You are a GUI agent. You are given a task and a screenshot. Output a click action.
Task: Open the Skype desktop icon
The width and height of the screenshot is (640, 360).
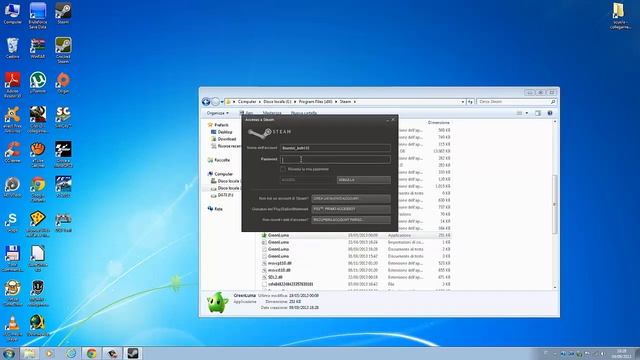click(x=12, y=222)
